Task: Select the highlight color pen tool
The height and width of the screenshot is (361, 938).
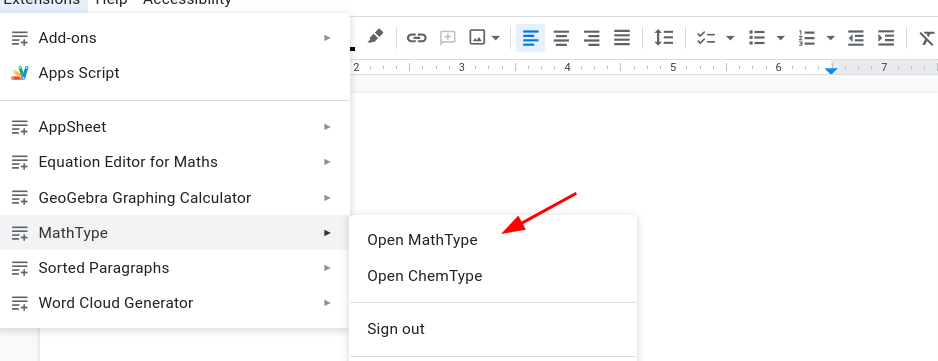Action: (375, 38)
